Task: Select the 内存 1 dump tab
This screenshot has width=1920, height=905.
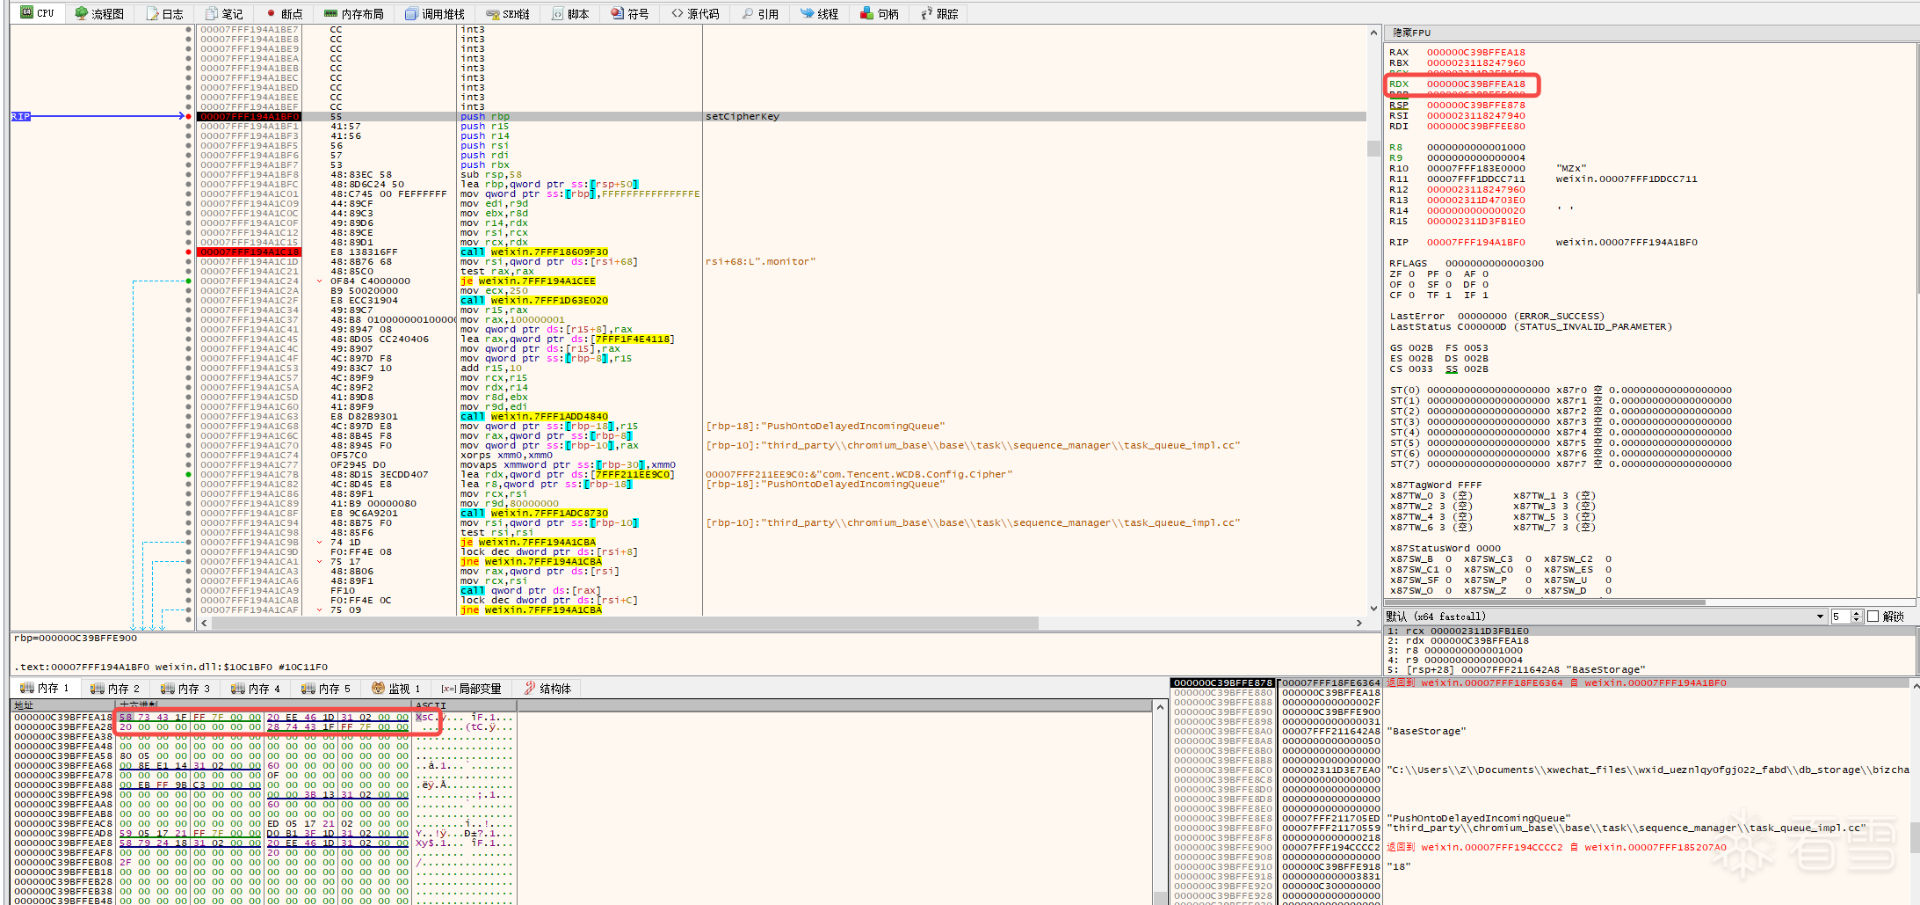Action: coord(44,688)
